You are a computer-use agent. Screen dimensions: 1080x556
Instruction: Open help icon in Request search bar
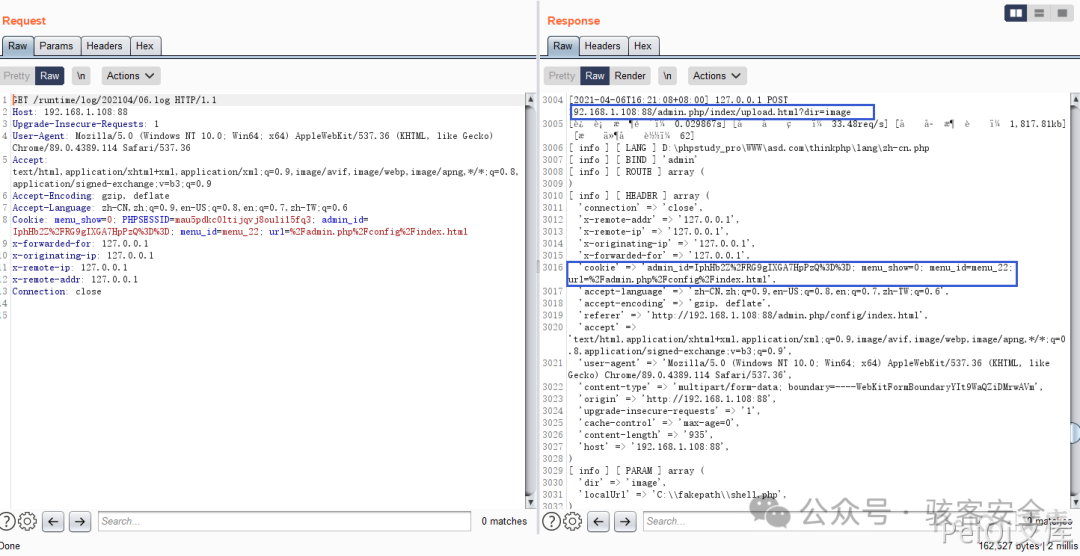tap(7, 522)
